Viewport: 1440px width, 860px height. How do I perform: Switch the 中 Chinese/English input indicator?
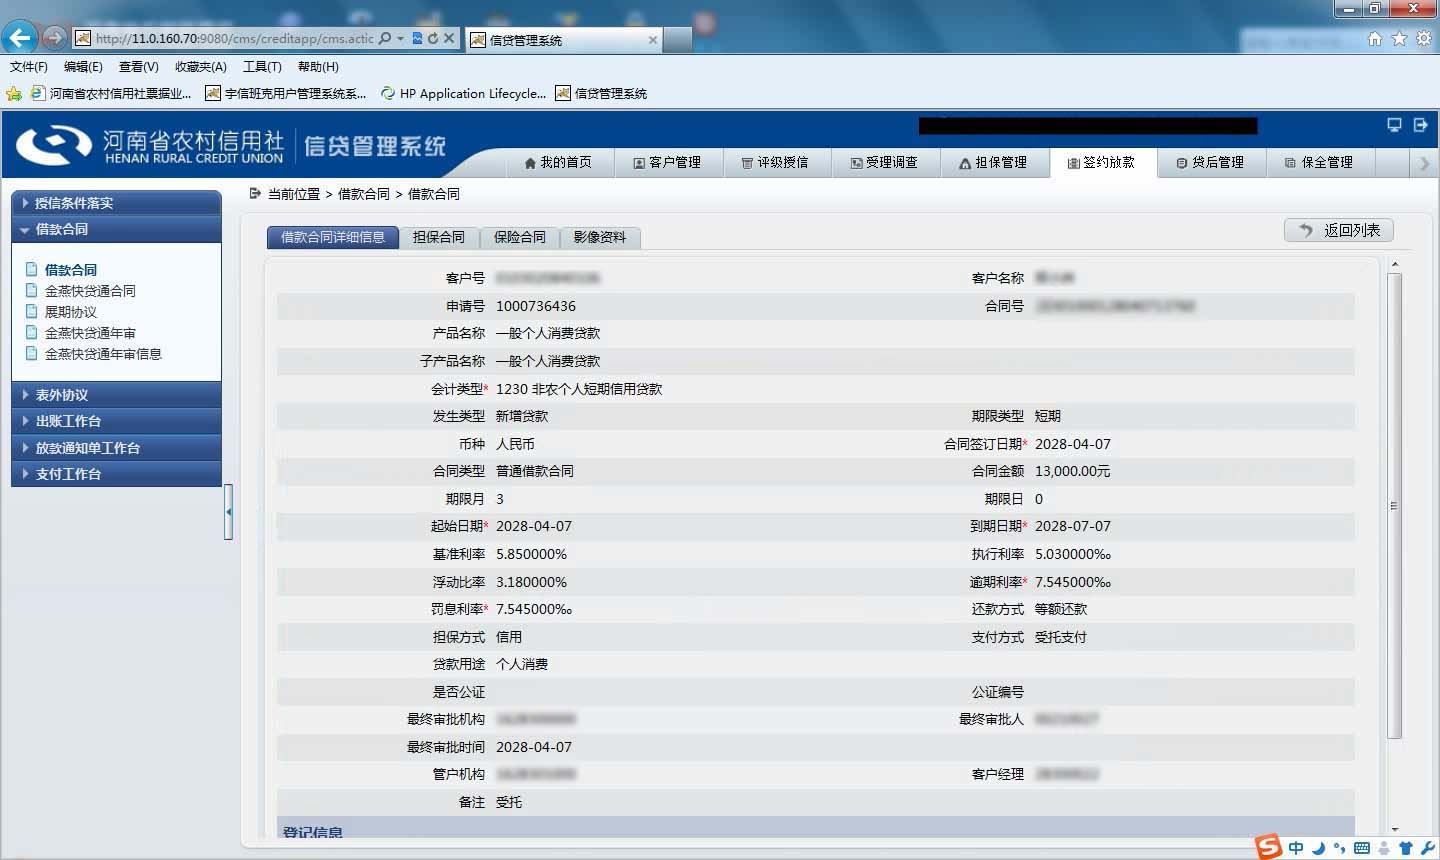(x=1296, y=848)
